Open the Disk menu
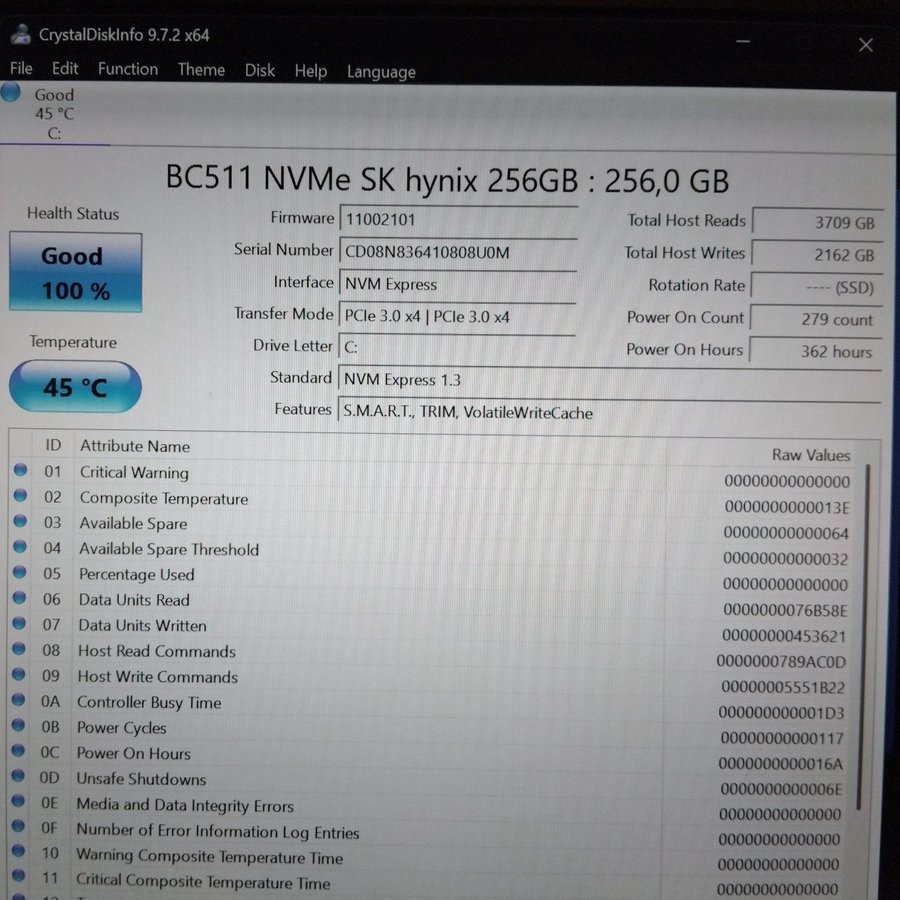 (x=260, y=70)
